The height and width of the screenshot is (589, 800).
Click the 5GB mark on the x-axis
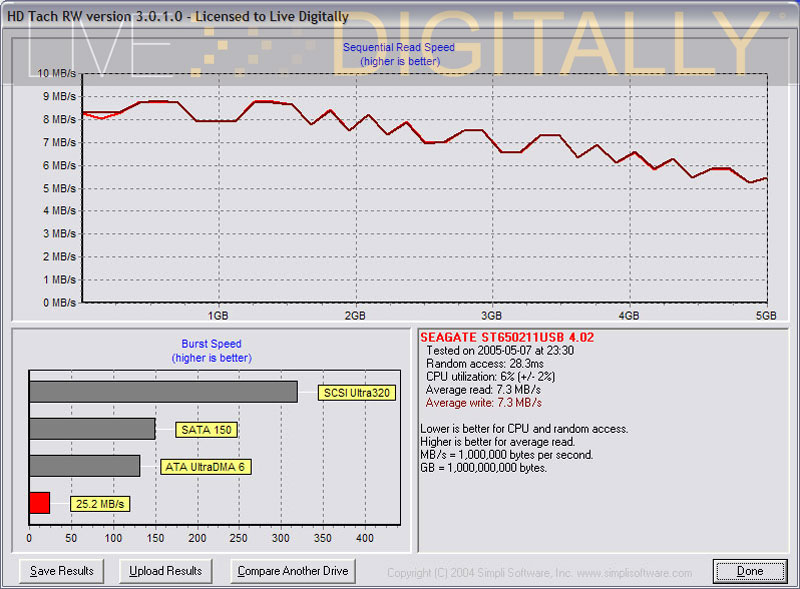click(x=765, y=314)
